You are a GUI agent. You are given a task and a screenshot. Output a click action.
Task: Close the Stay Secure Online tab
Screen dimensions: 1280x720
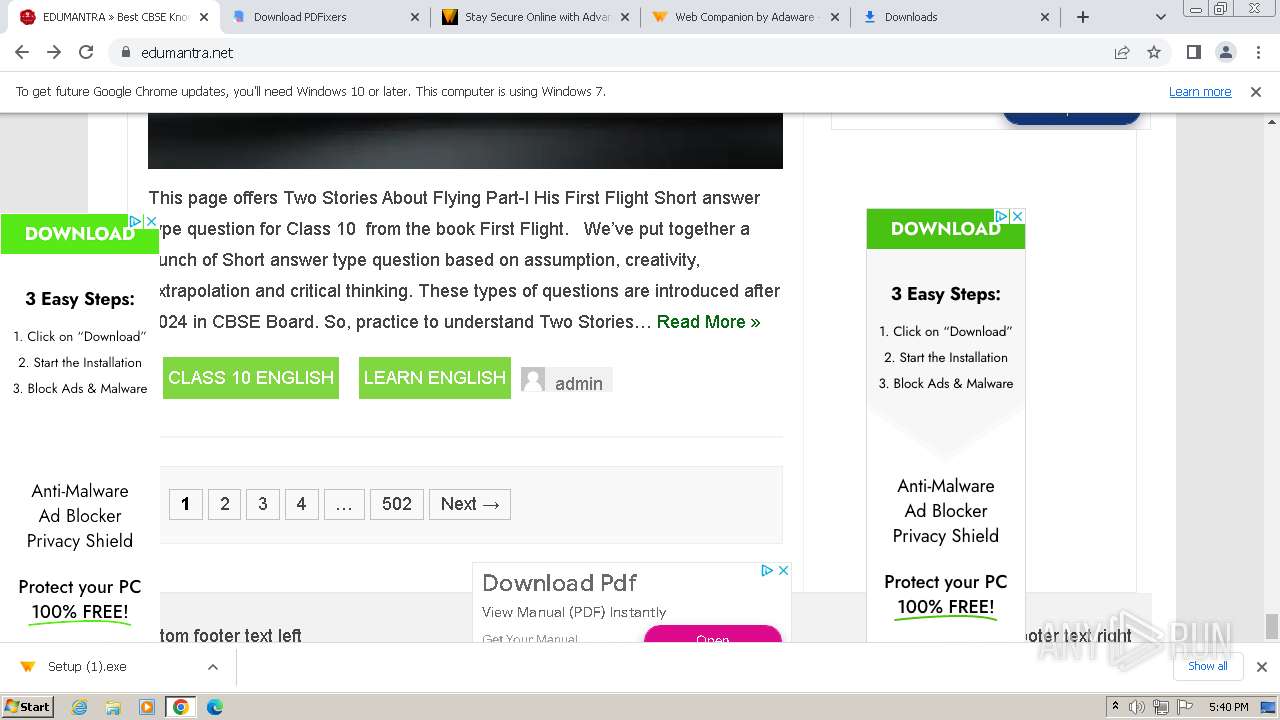pyautogui.click(x=626, y=17)
